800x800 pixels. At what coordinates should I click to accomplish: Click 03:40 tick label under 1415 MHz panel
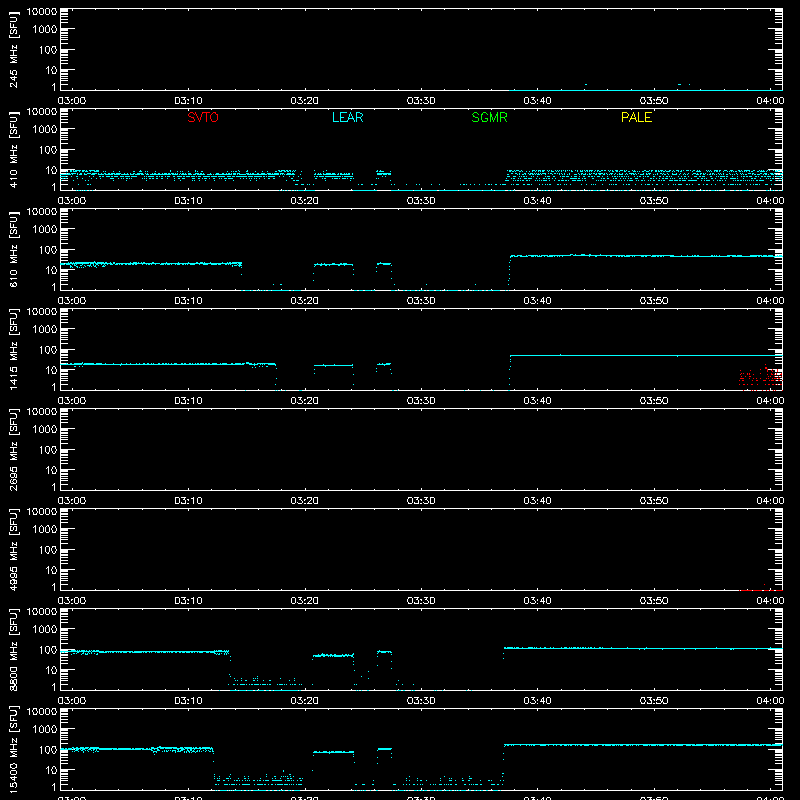tap(537, 401)
